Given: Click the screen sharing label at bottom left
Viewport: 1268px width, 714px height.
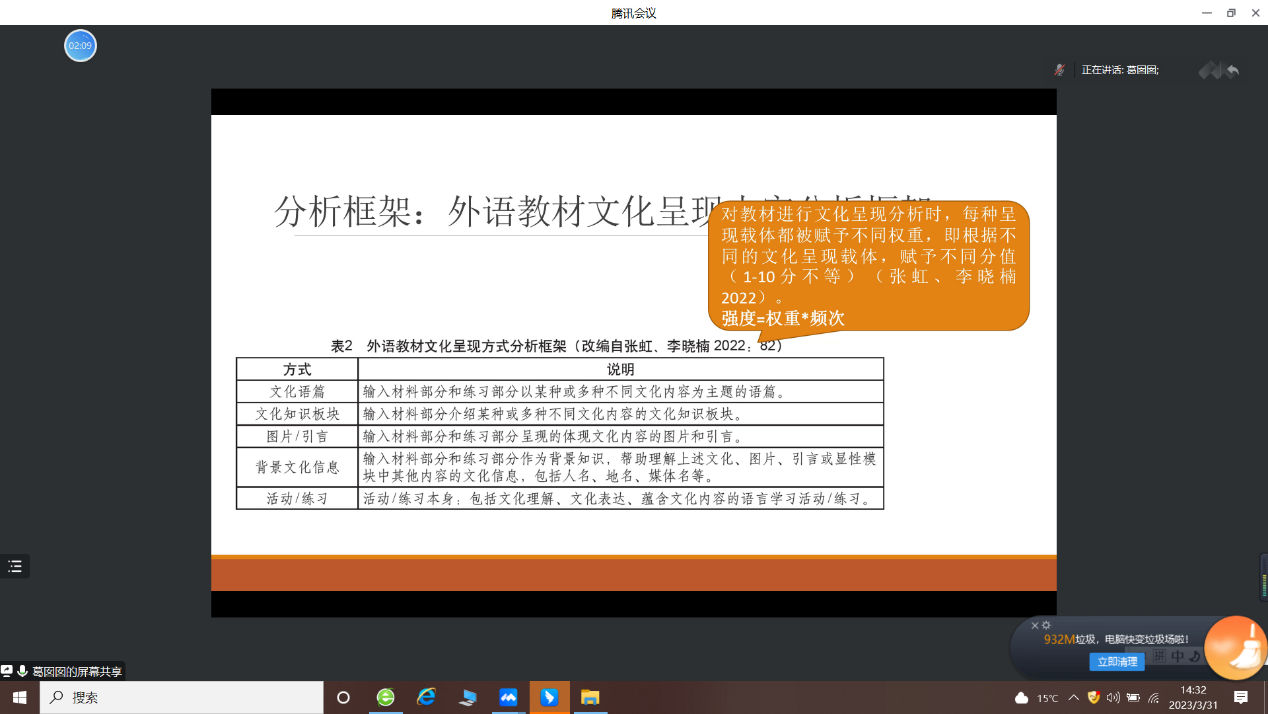Looking at the screenshot, I should pyautogui.click(x=70, y=671).
